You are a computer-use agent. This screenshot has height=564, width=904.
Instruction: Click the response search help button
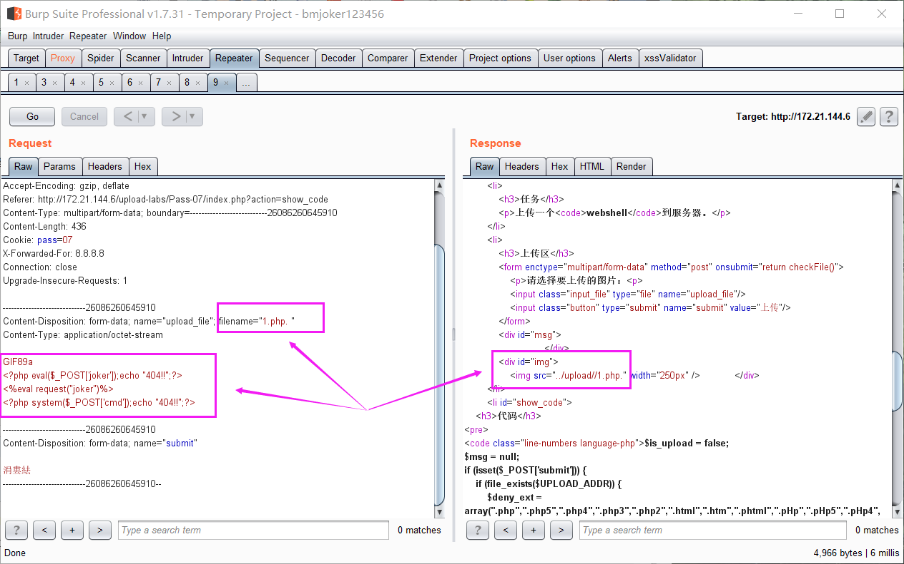click(477, 529)
